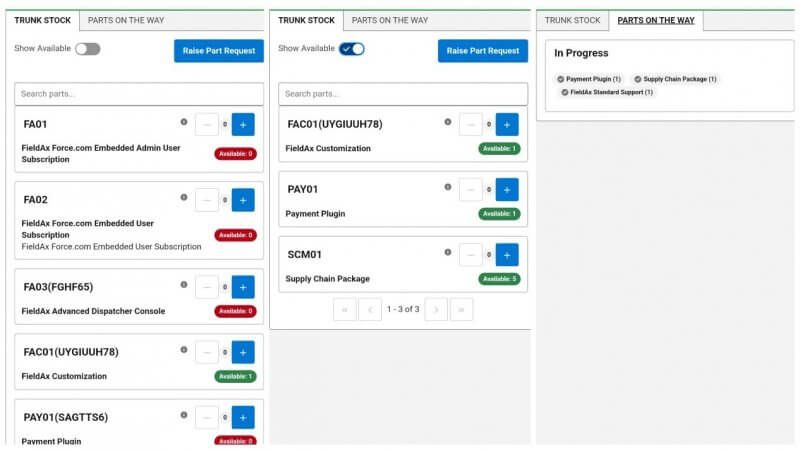
Task: Focus the Search parts field in middle panel
Action: point(403,94)
